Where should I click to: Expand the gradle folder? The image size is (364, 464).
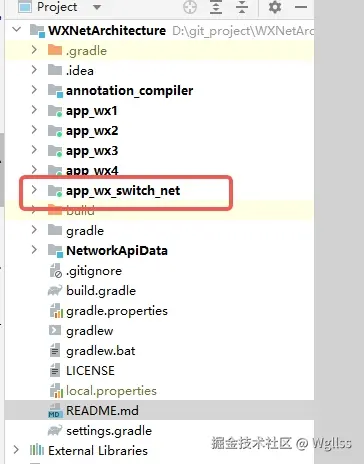(x=34, y=230)
